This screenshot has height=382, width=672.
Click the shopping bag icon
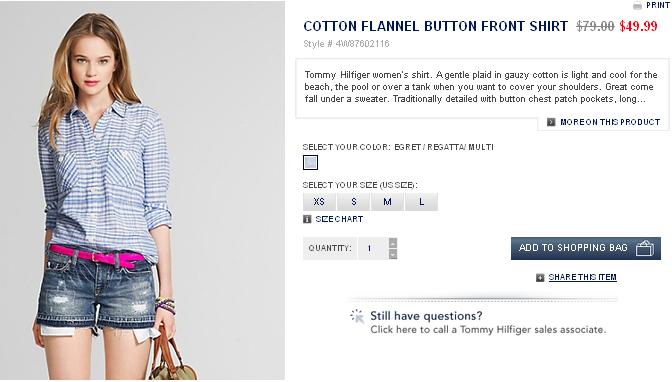tap(645, 248)
